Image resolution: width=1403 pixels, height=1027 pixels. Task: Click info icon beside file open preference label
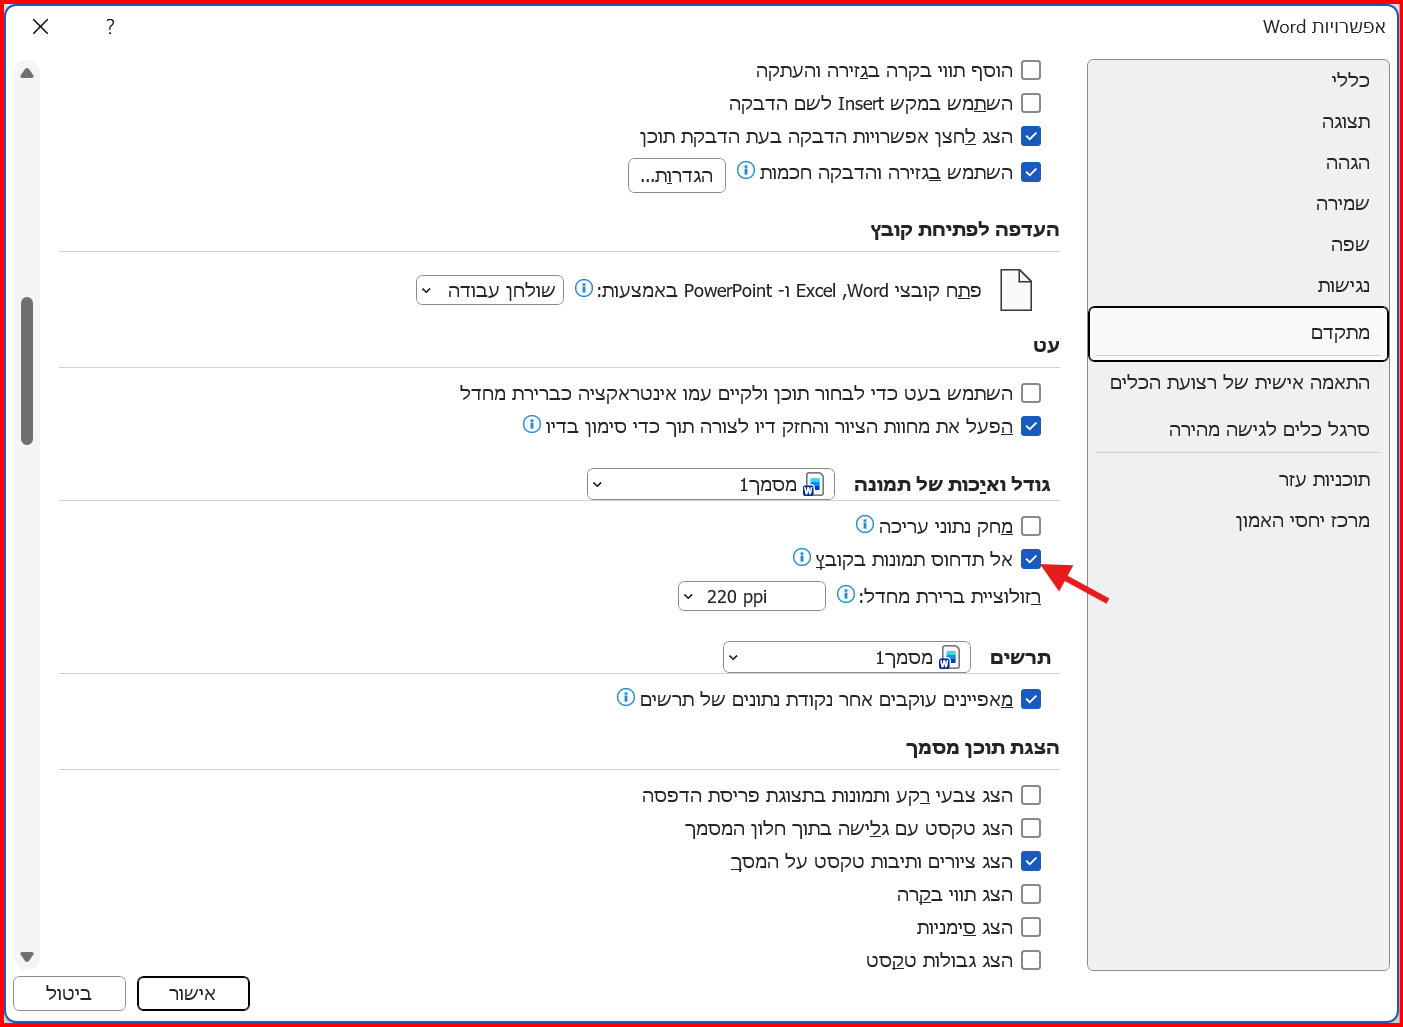pos(584,289)
